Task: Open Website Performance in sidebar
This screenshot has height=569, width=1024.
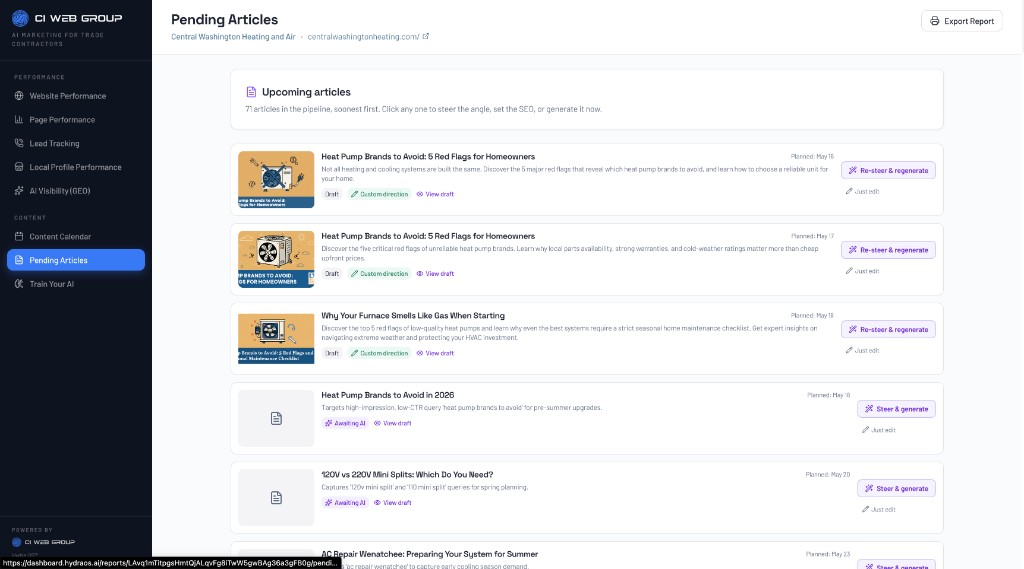Action: (x=76, y=96)
